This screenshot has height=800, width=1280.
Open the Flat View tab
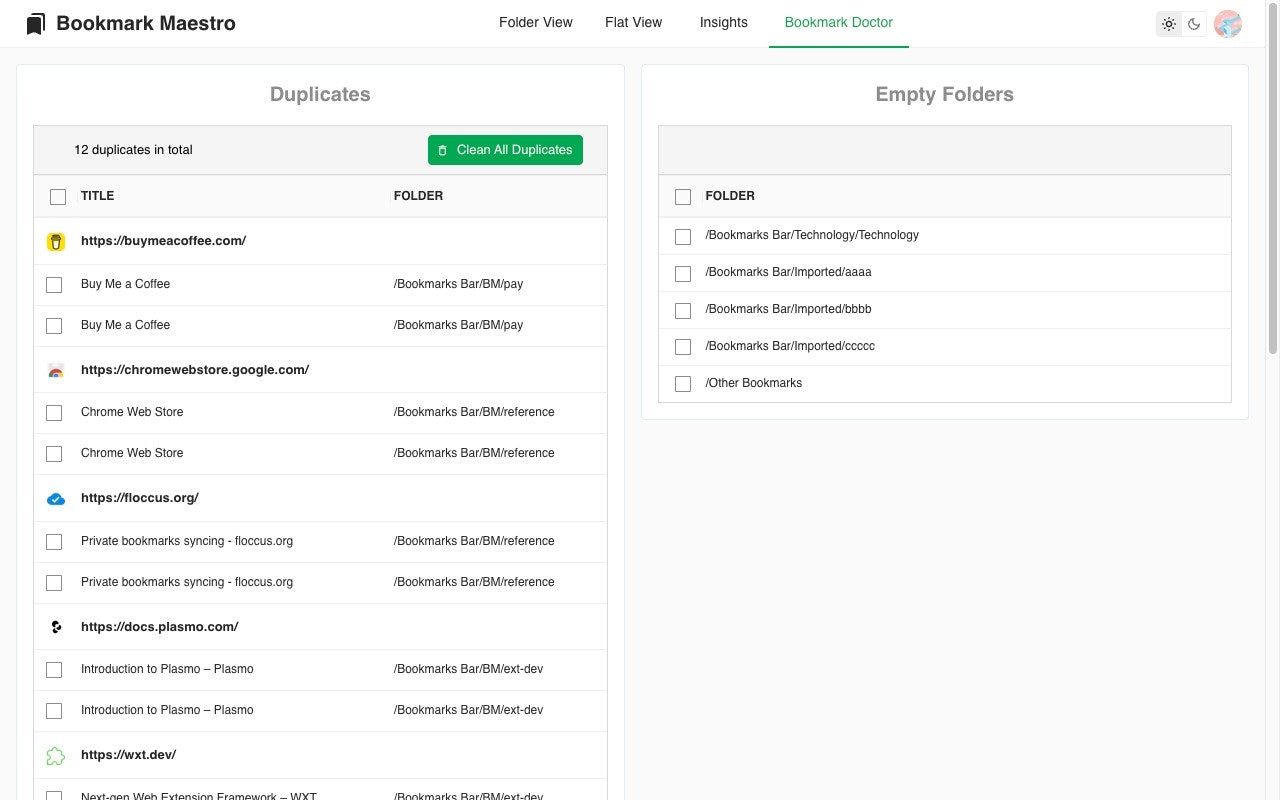point(633,22)
